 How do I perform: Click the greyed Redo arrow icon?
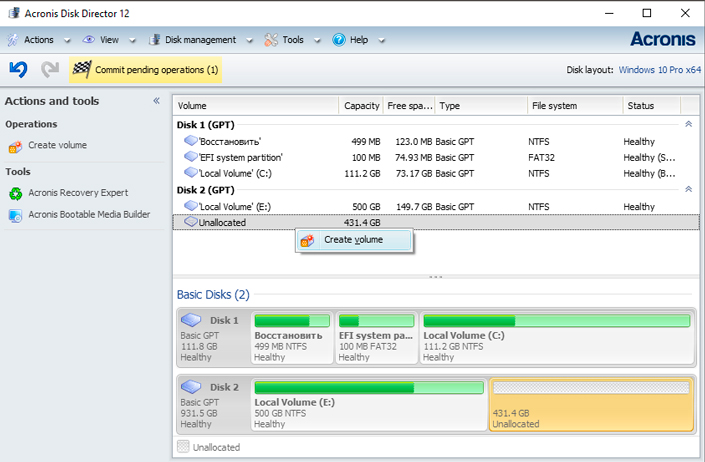[x=50, y=69]
